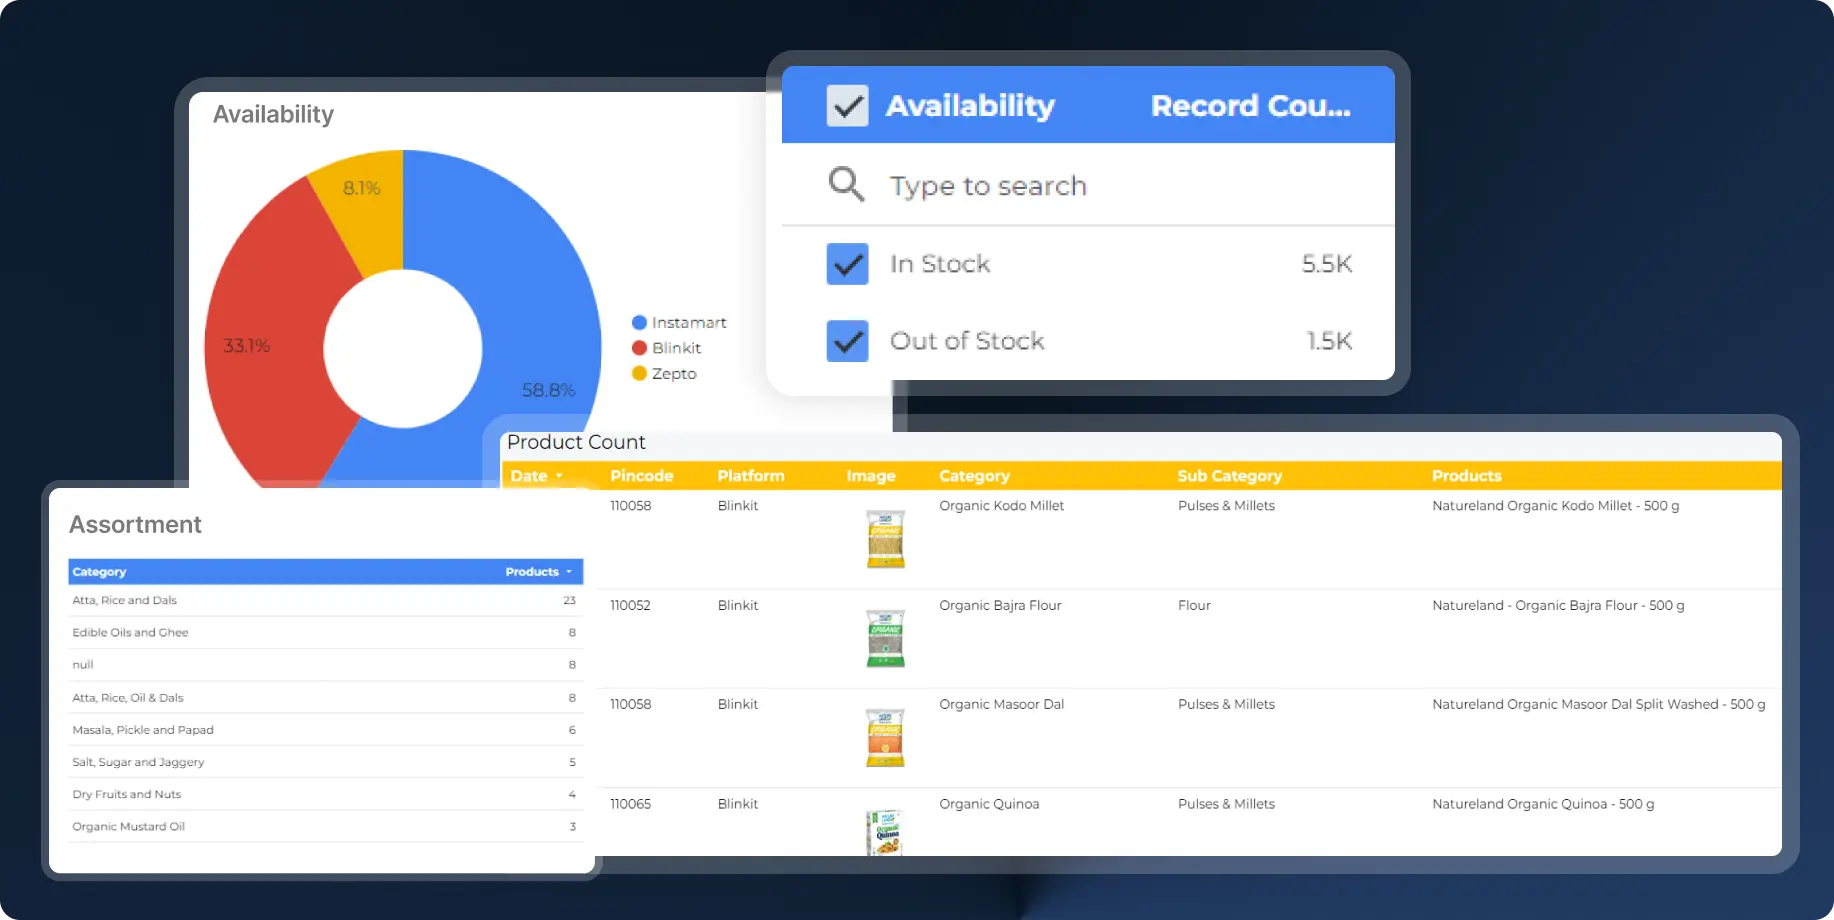The height and width of the screenshot is (920, 1834).
Task: Click the Product Count table title
Action: (576, 442)
